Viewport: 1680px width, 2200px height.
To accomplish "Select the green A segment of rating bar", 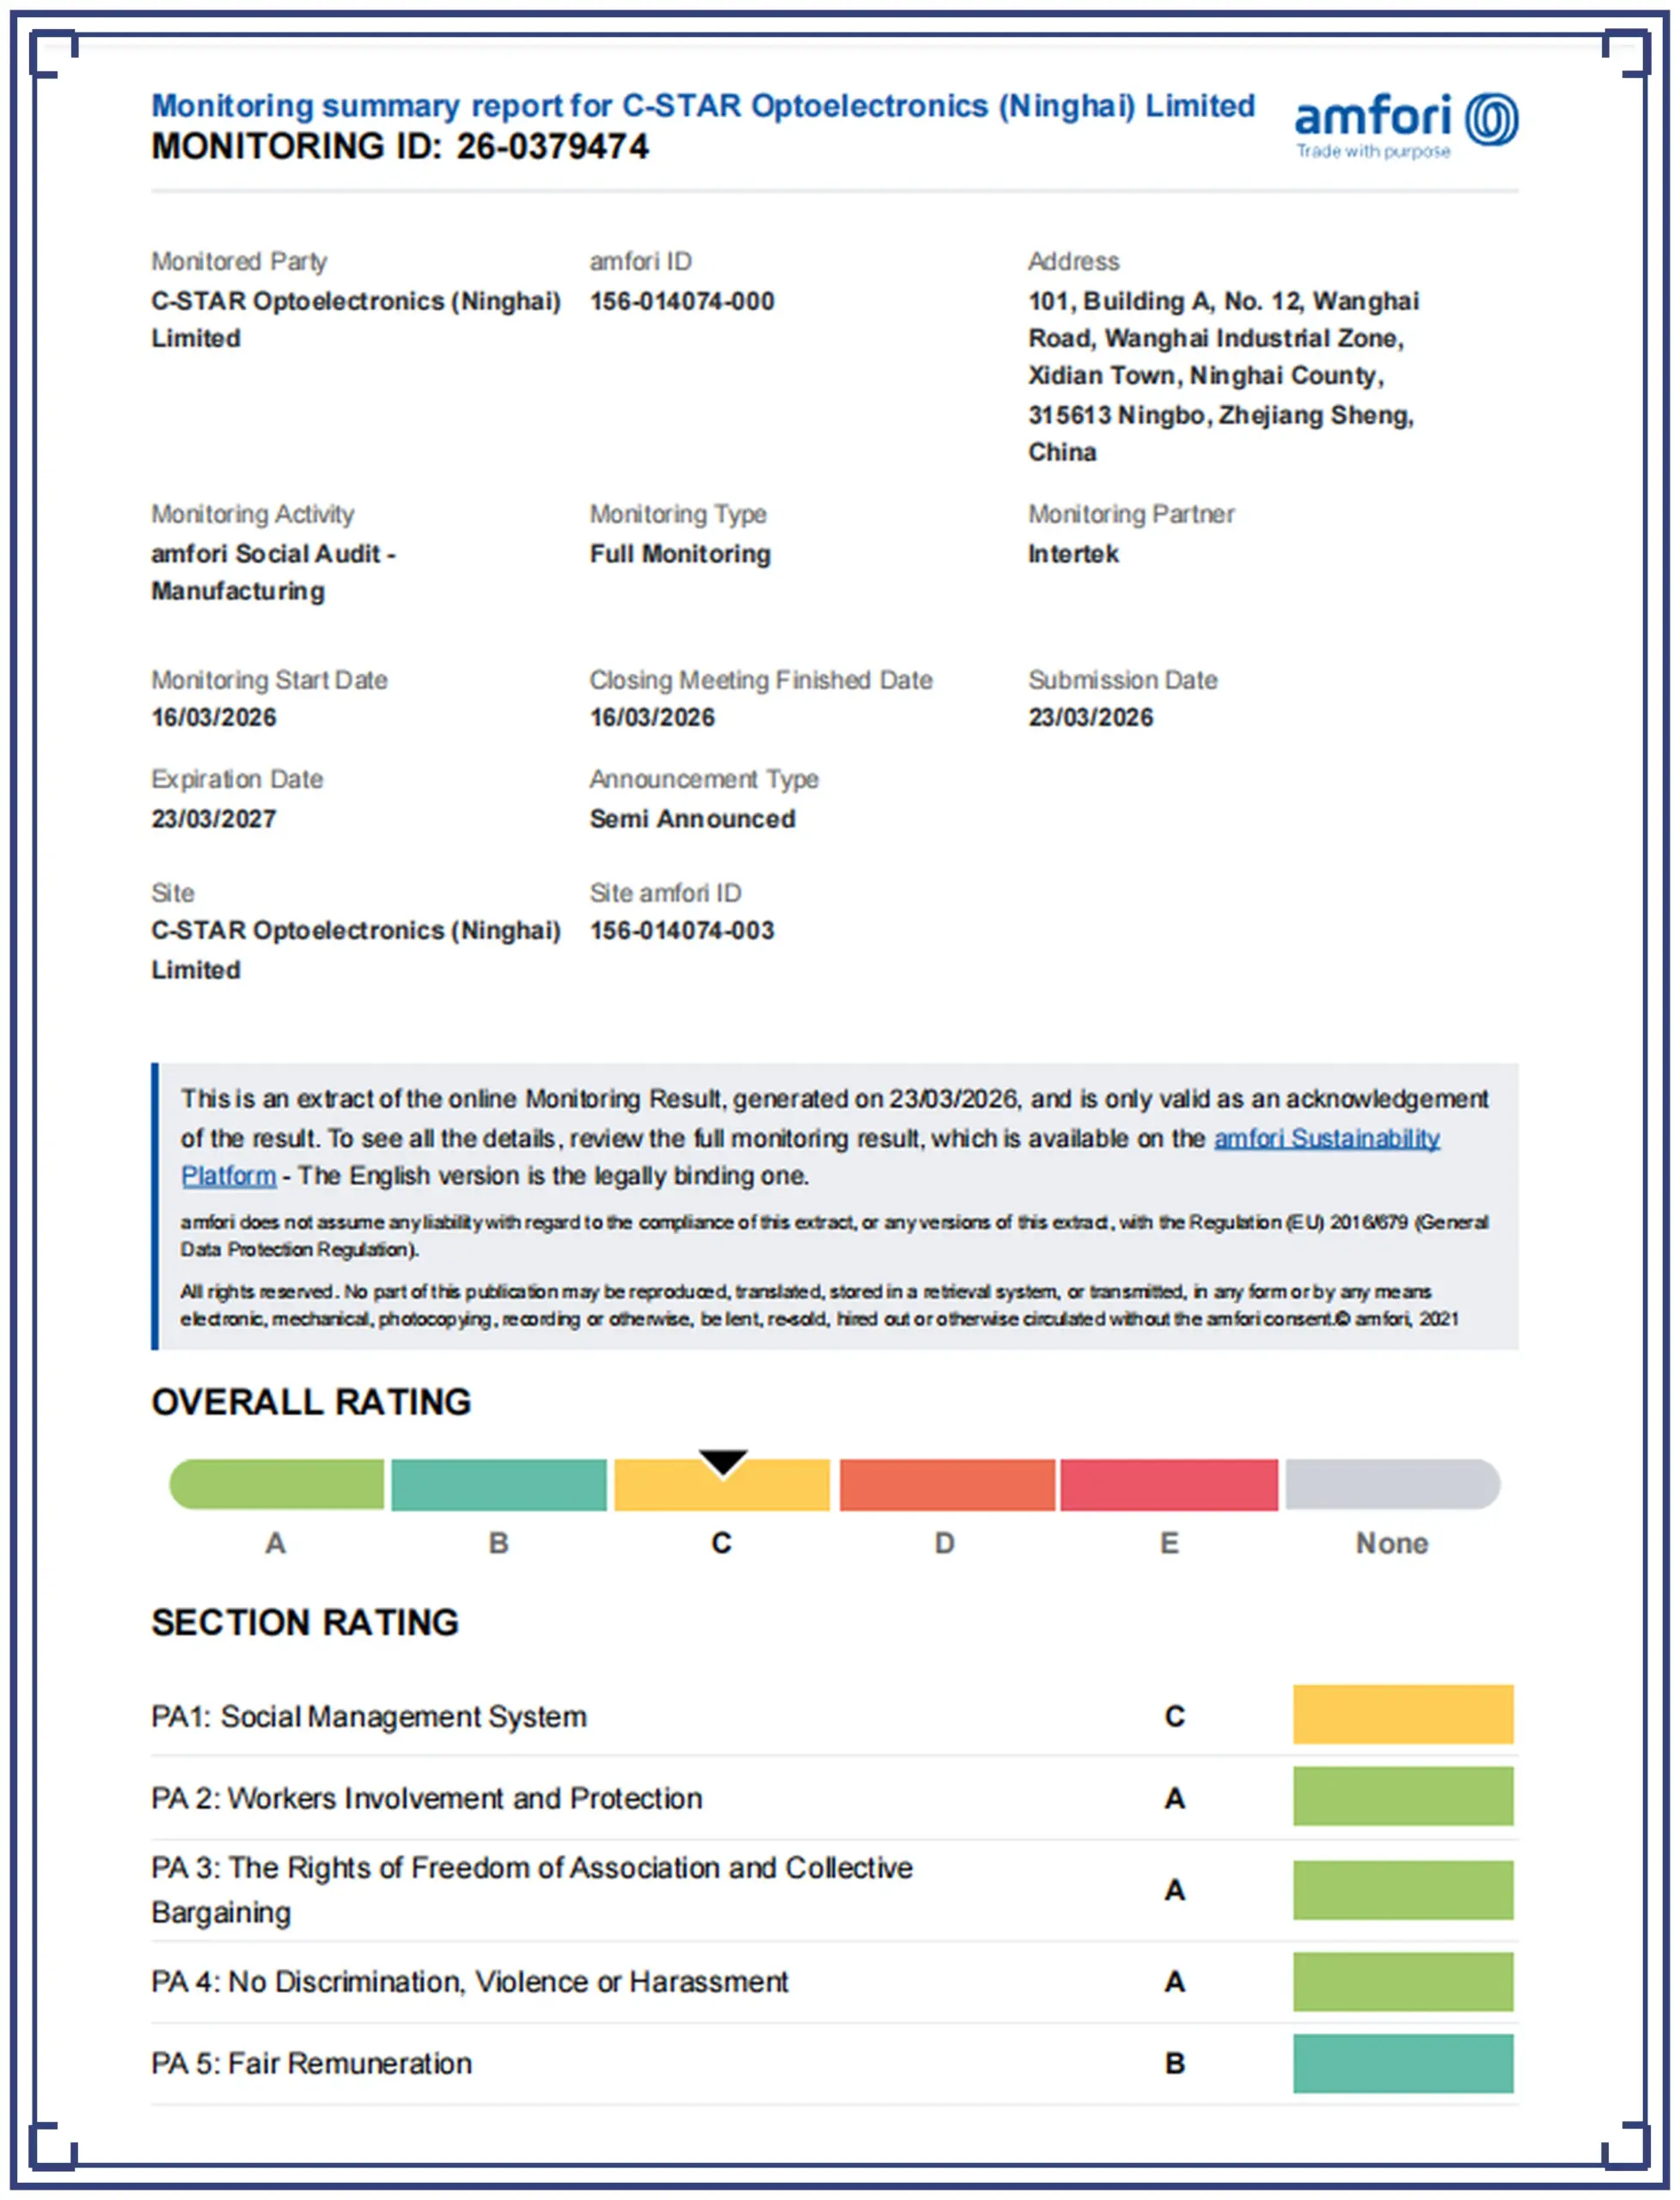I will (277, 1484).
